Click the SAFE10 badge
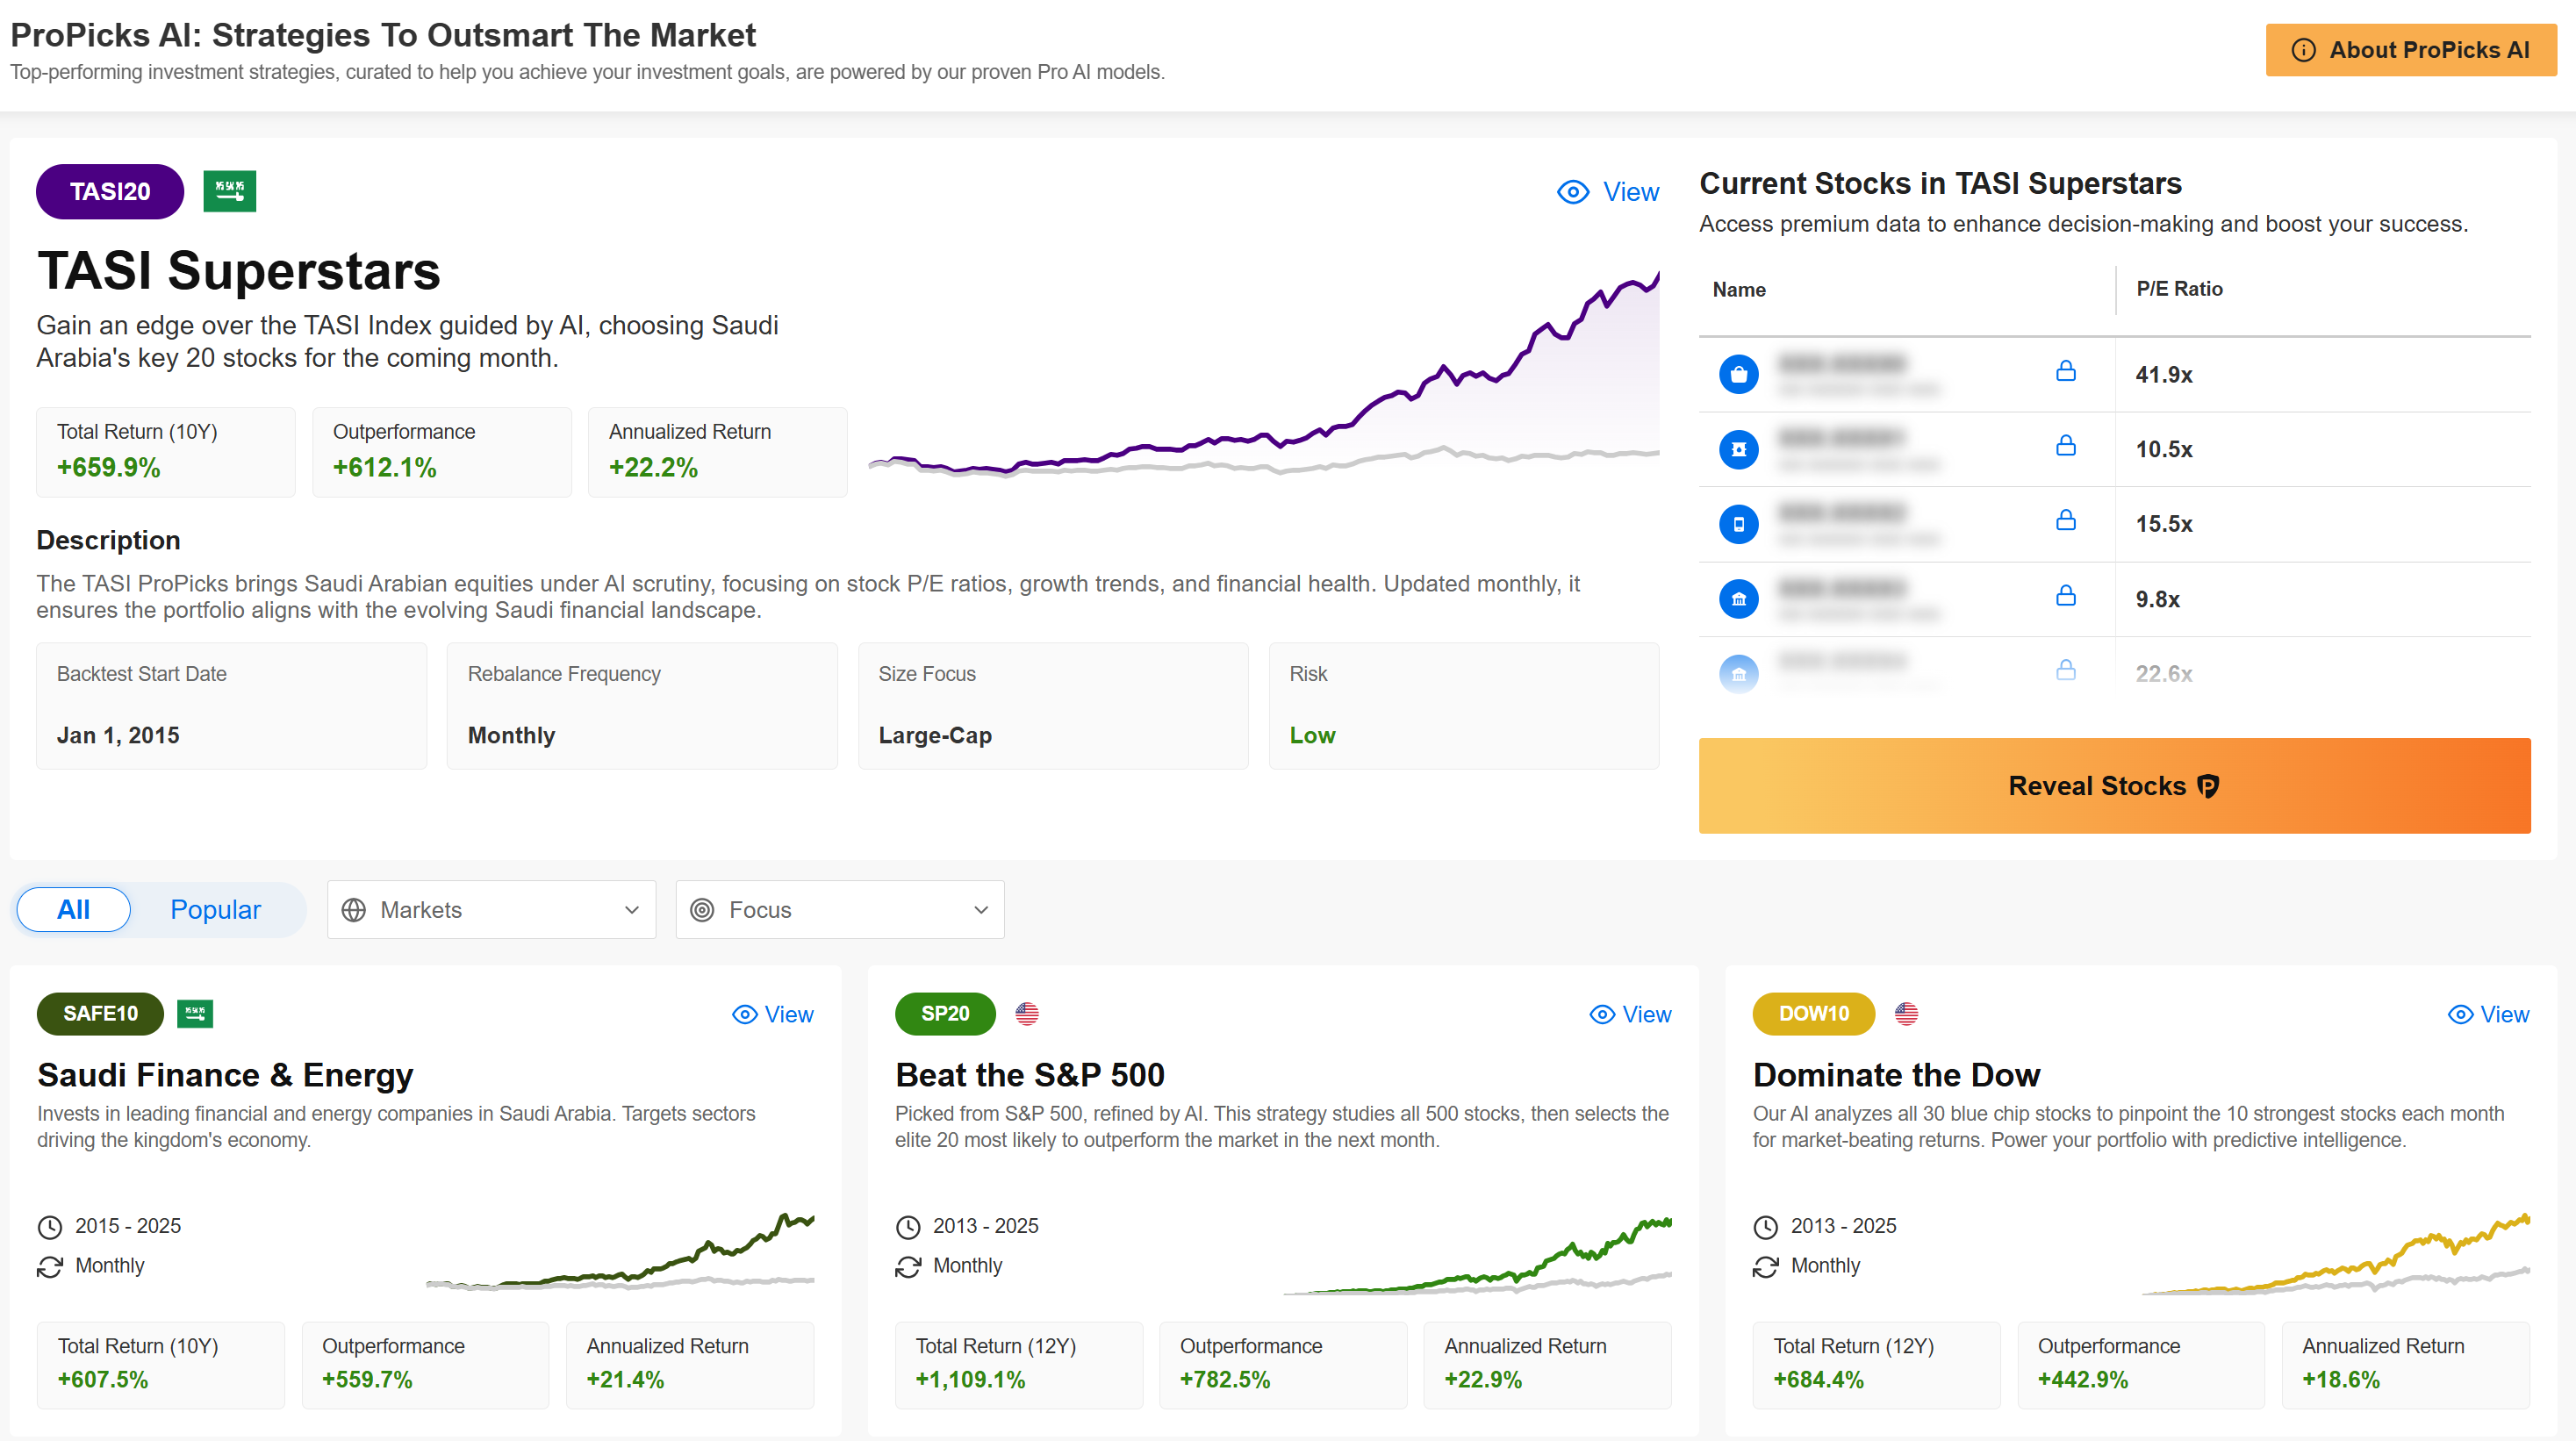 pyautogui.click(x=101, y=1014)
